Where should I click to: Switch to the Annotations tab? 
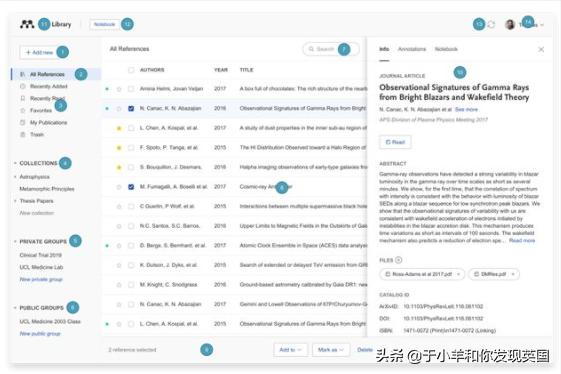pos(412,49)
